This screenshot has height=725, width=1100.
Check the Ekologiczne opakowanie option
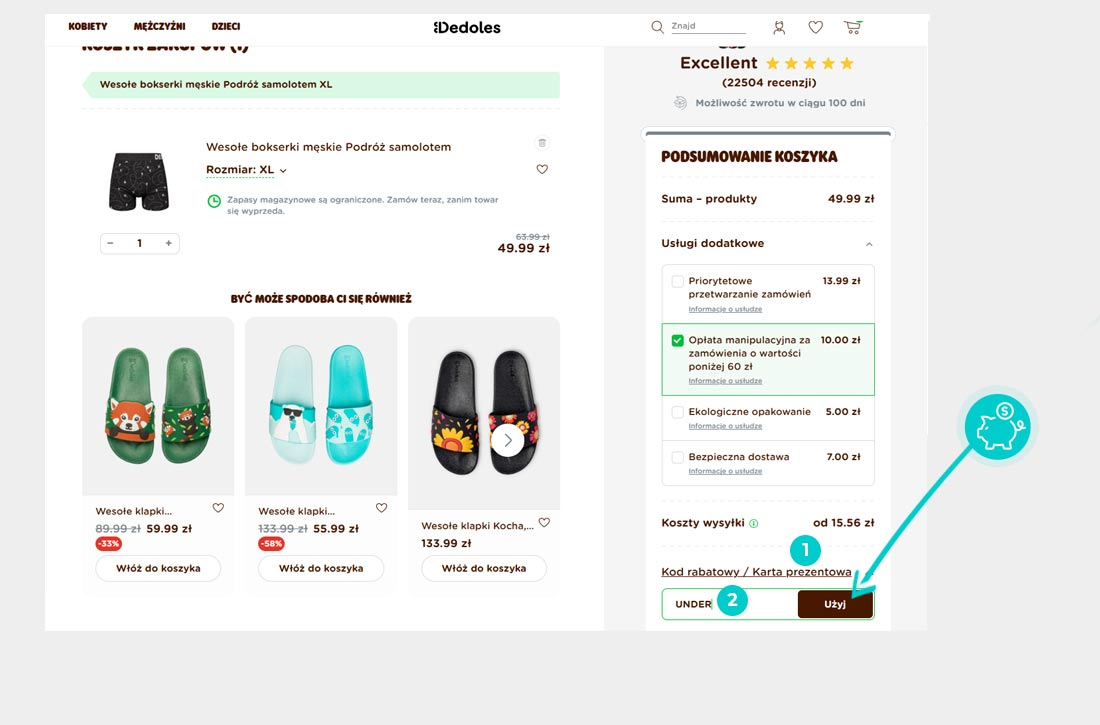677,412
